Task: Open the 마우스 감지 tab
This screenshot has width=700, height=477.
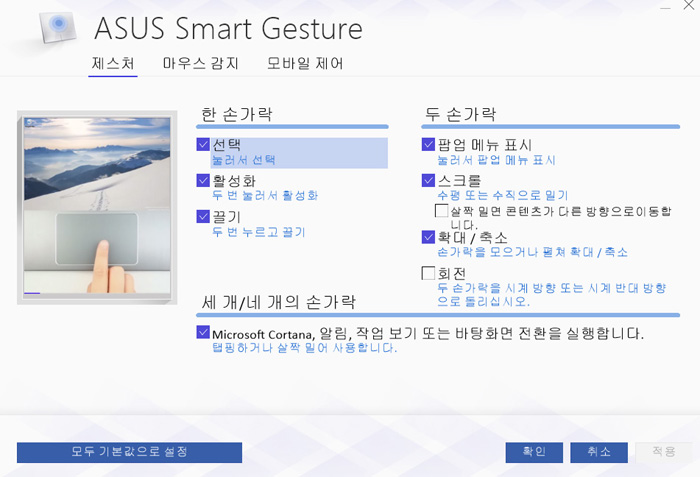Action: point(200,63)
